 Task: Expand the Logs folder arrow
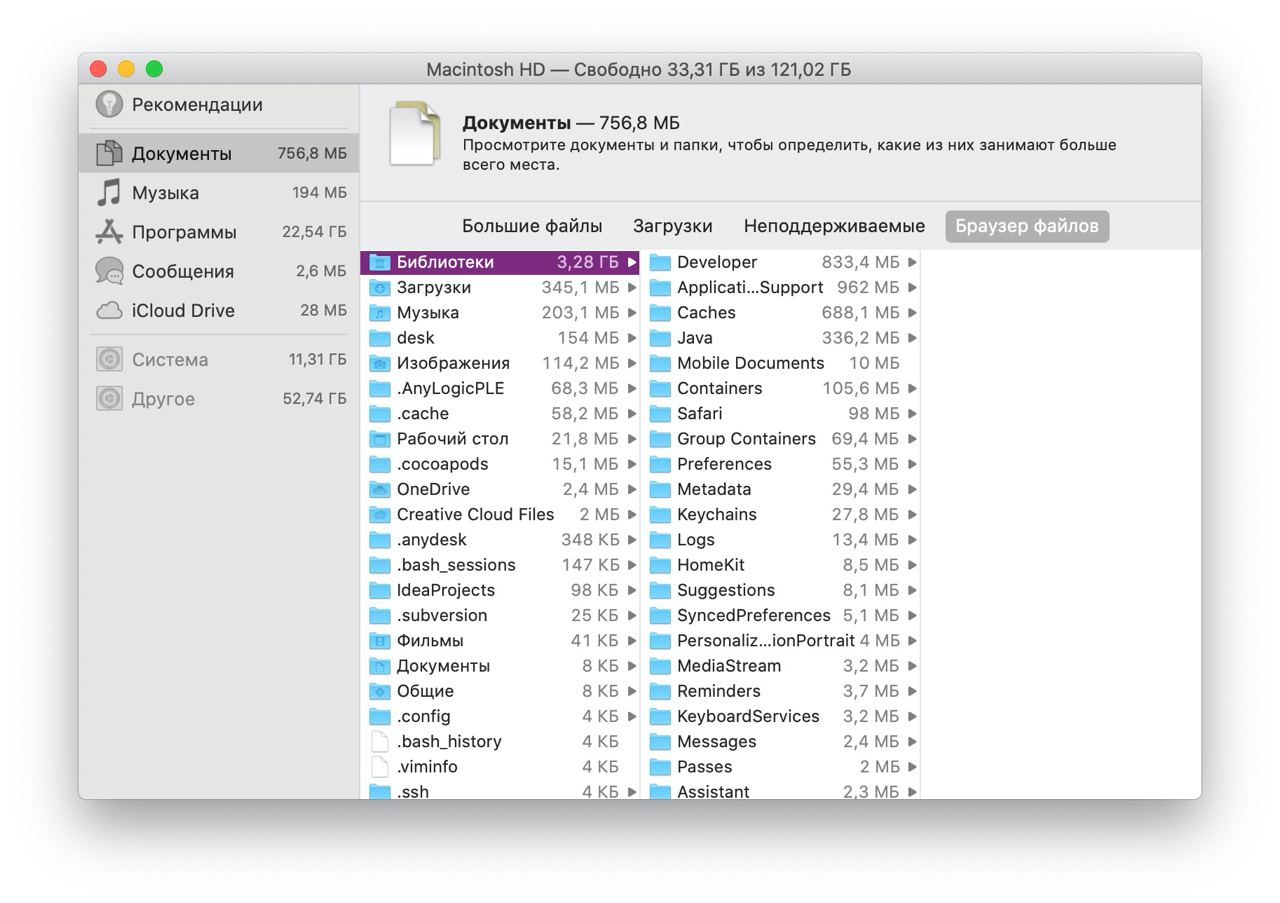912,540
